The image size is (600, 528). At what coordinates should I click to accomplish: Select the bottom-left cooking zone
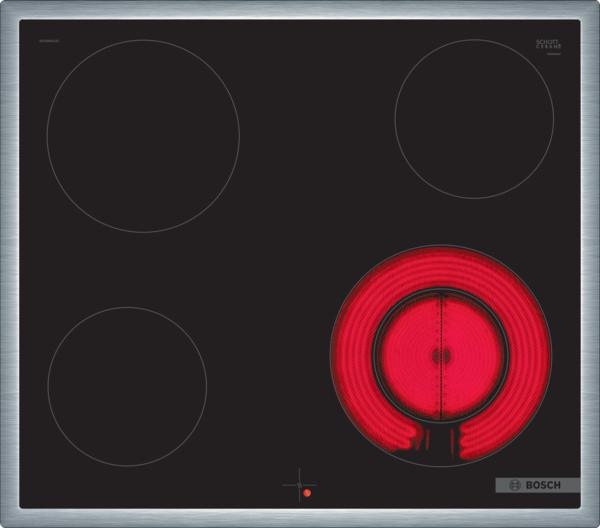pos(127,386)
